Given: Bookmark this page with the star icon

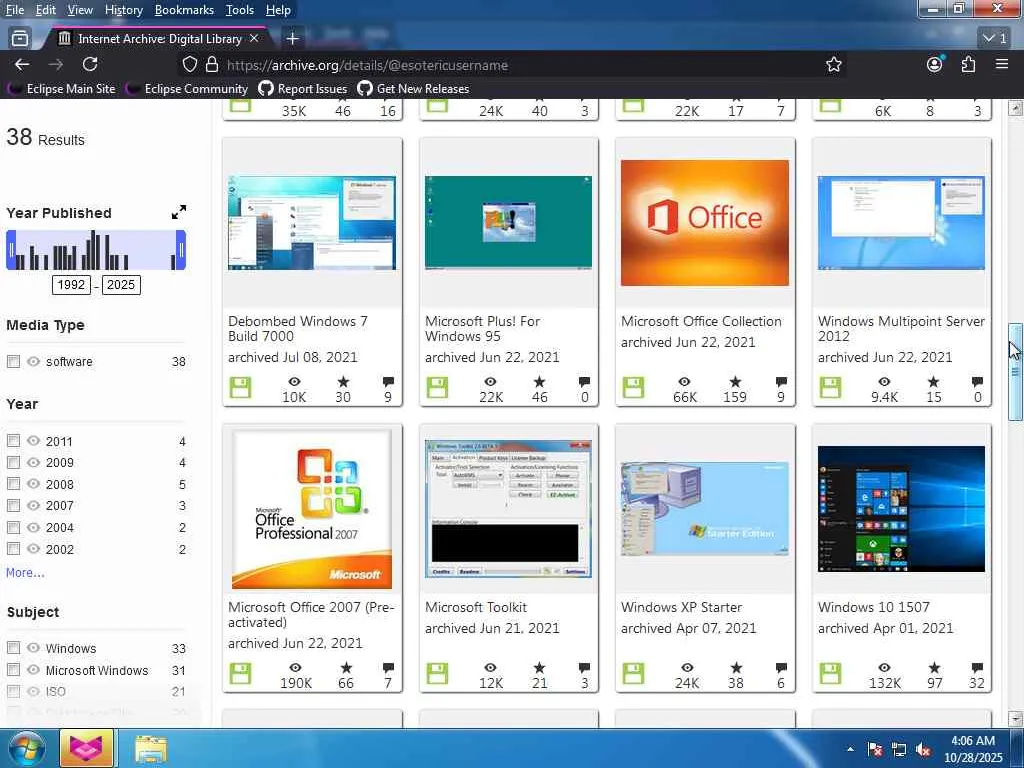Looking at the screenshot, I should [833, 64].
